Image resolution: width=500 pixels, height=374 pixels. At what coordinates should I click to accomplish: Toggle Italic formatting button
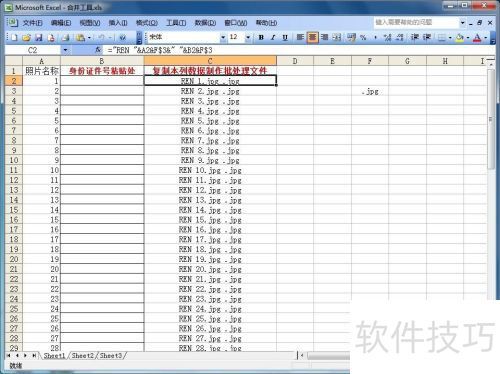[273, 37]
